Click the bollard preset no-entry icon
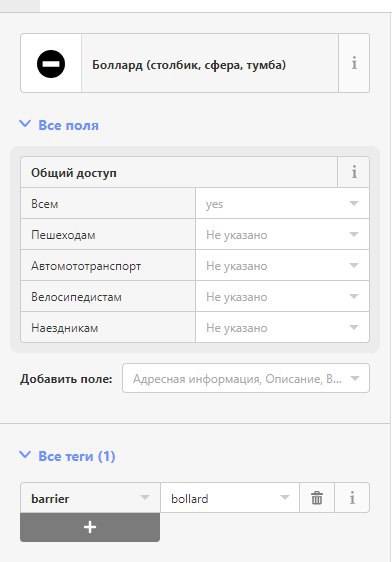Viewport: 392px width, 562px height. pos(51,64)
